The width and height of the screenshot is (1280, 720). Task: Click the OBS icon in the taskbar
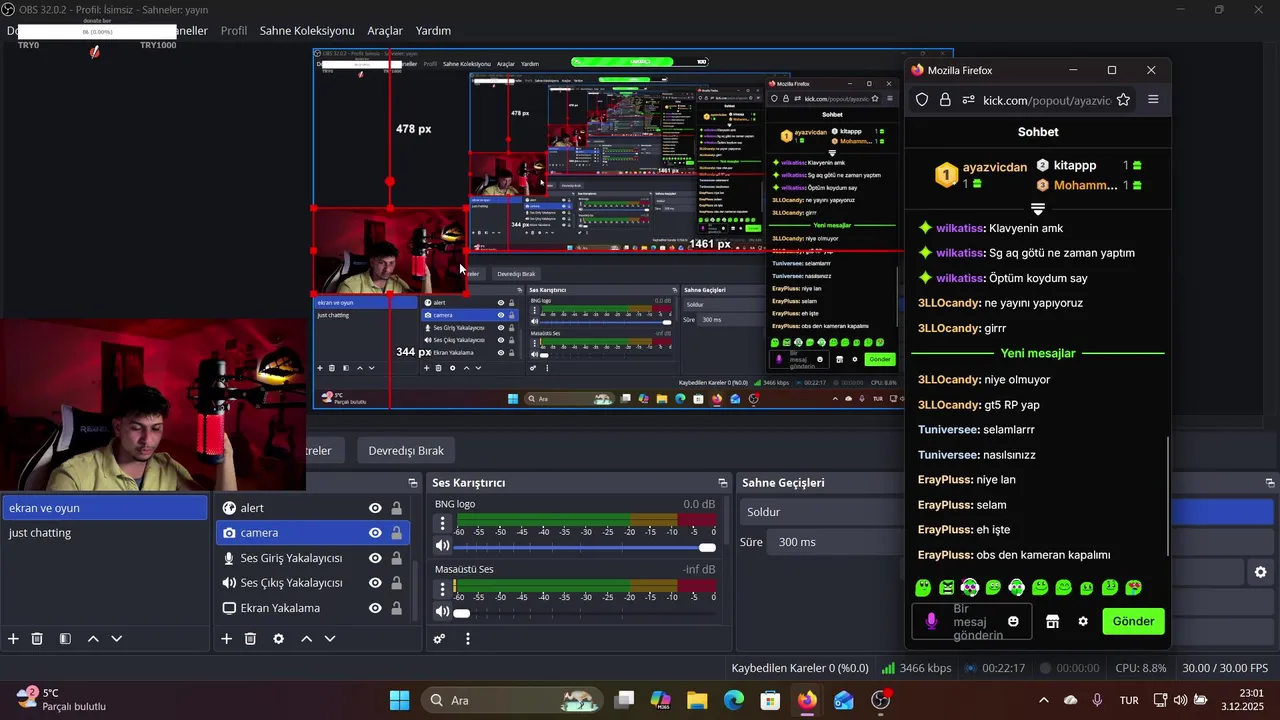(x=881, y=700)
